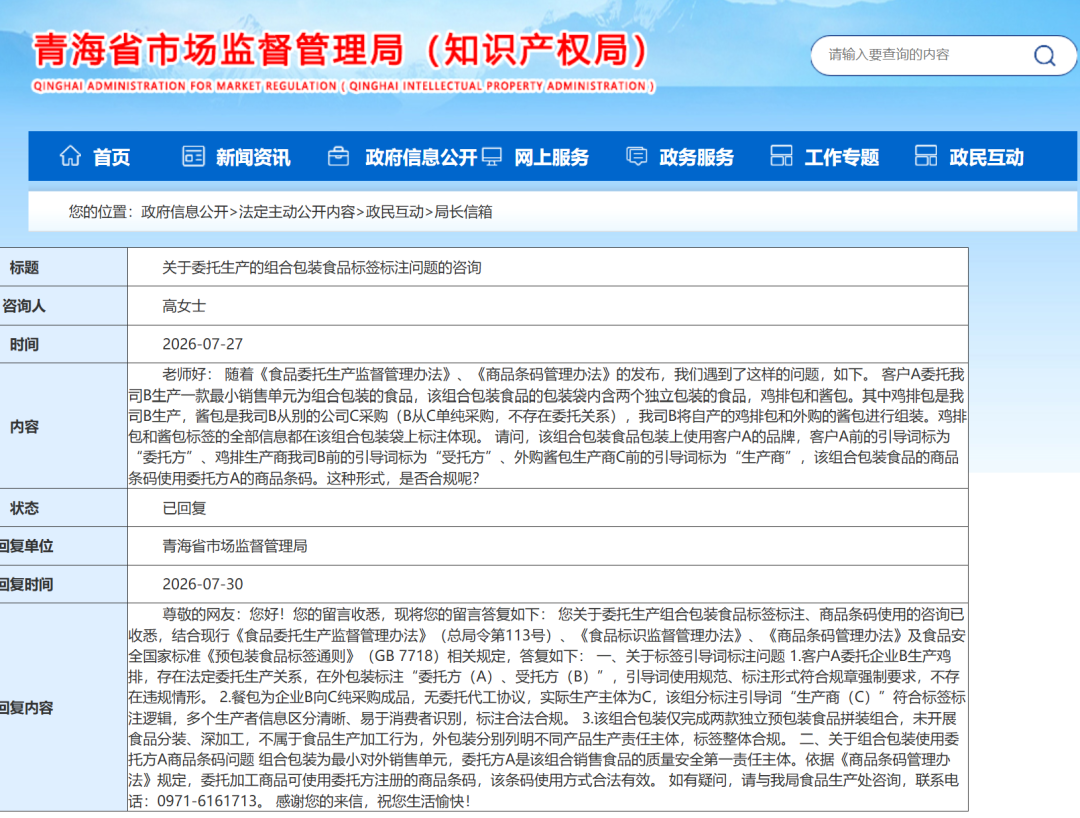The height and width of the screenshot is (818, 1080).
Task: Click the search magnifier icon
Action: [x=1044, y=55]
